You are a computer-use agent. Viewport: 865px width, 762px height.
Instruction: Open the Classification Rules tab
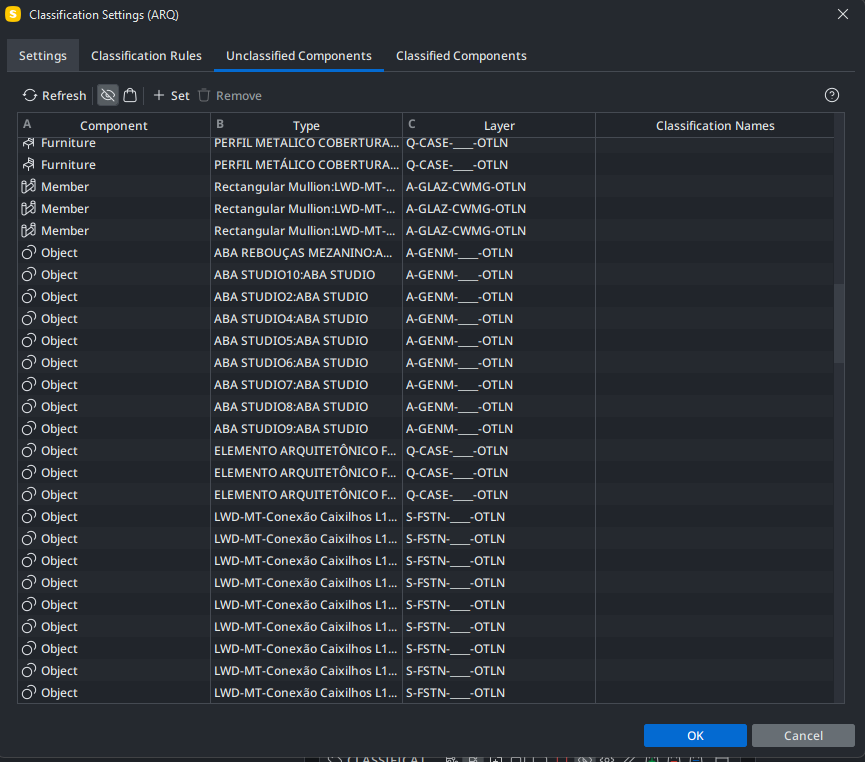coord(146,56)
